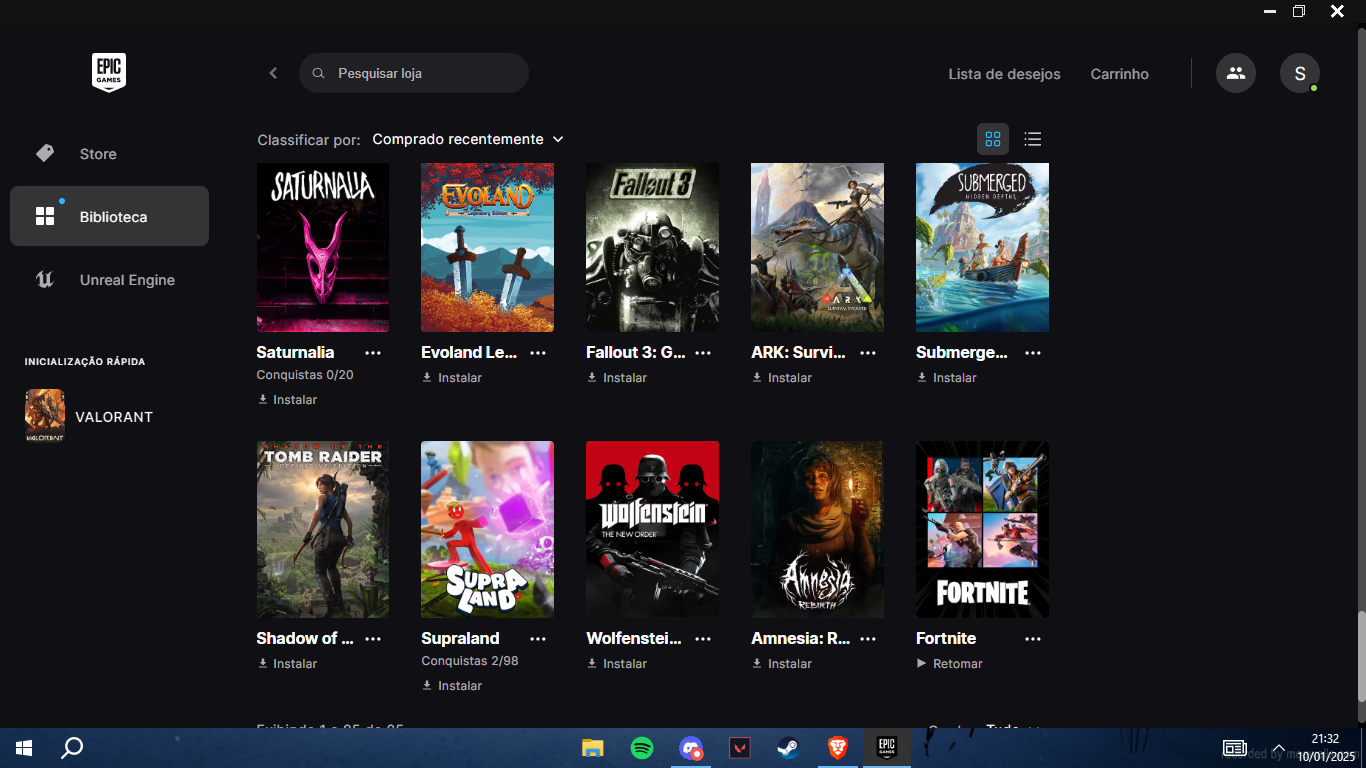The width and height of the screenshot is (1366, 768).
Task: Switch to list view
Action: [x=1033, y=139]
